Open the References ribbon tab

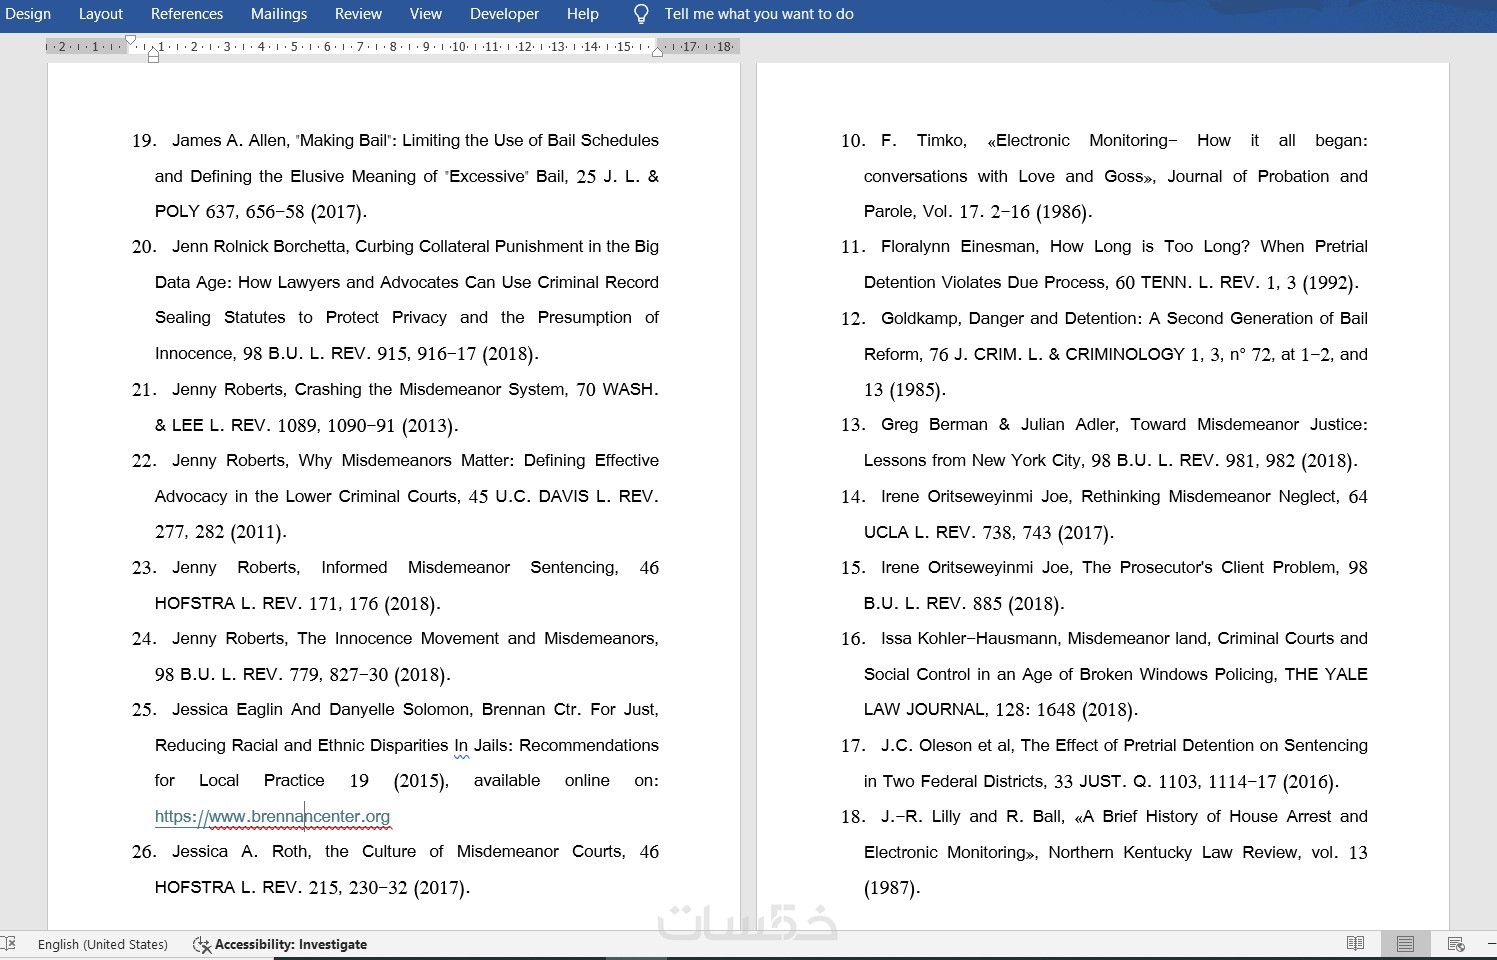click(187, 14)
